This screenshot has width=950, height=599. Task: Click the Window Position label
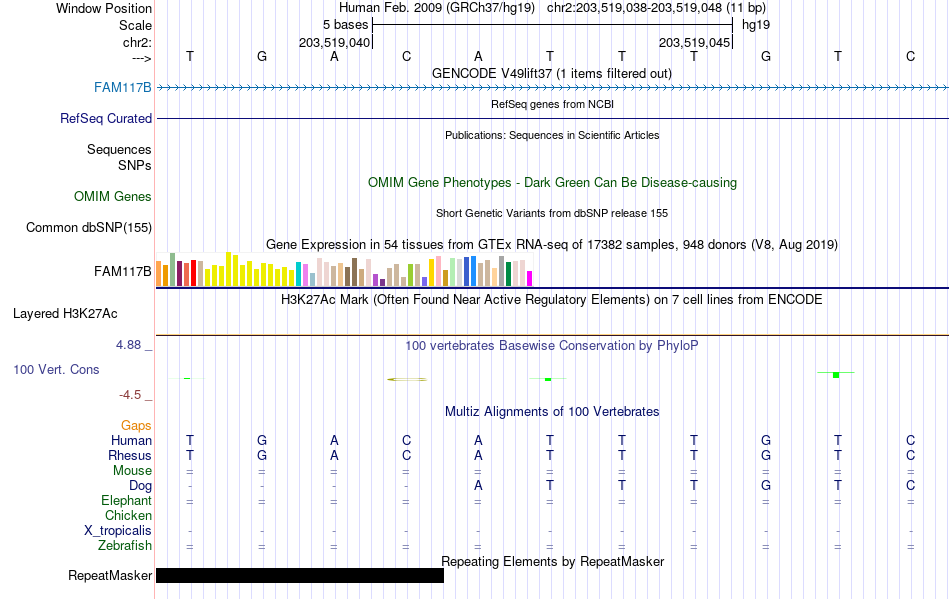click(104, 8)
